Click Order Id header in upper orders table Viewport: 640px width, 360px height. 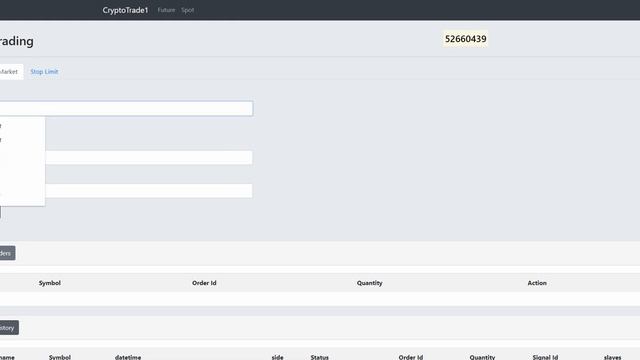tap(204, 283)
